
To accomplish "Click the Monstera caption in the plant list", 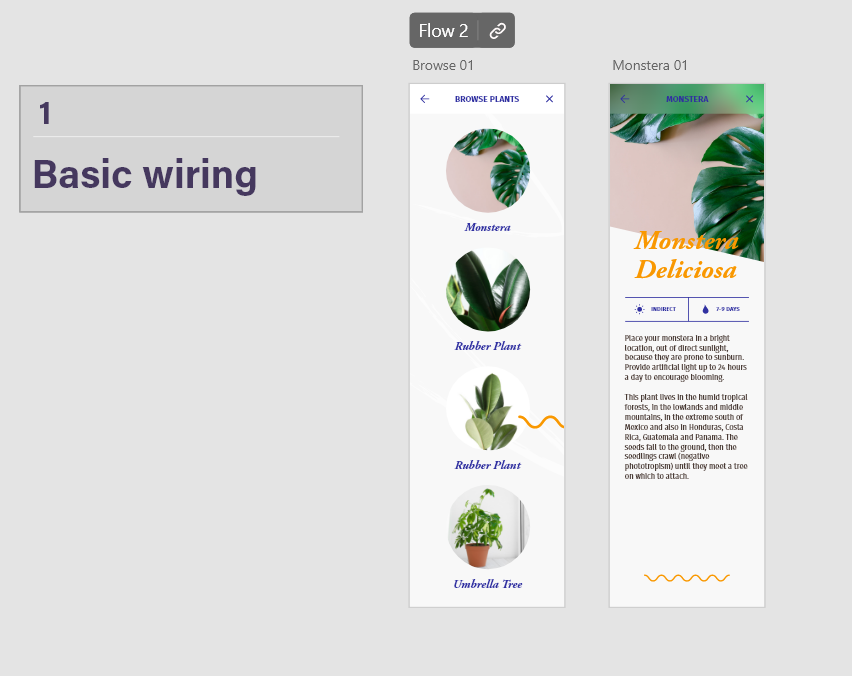I will pyautogui.click(x=487, y=228).
